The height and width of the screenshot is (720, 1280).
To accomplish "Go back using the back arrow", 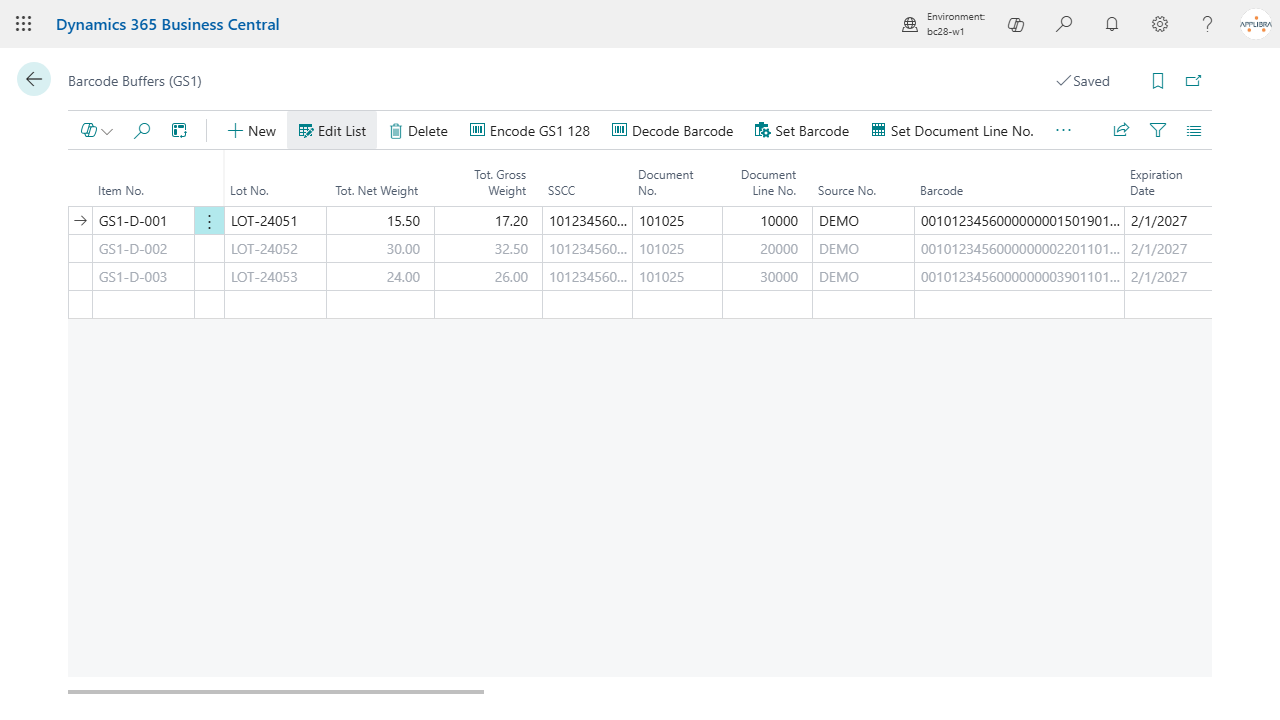I will [34, 80].
